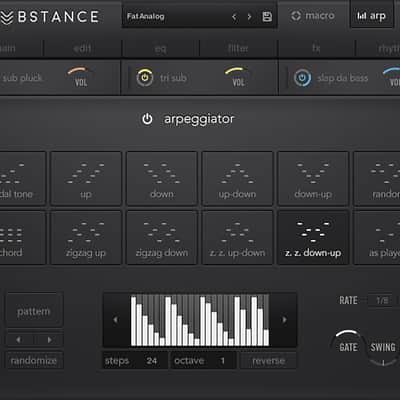Select the as played arpeggio mode
The image size is (400, 400).
(377, 238)
